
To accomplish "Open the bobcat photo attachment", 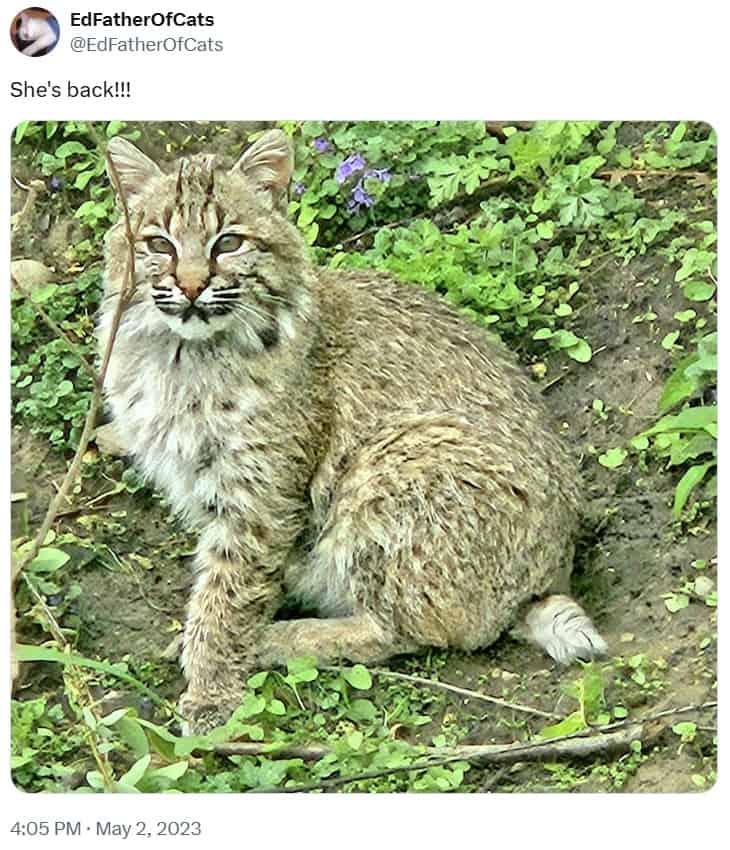I will [x=364, y=456].
